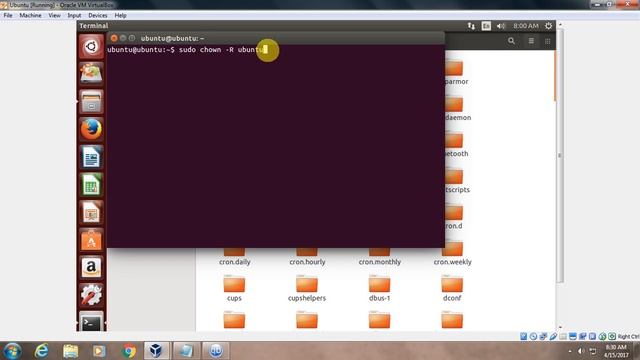Viewport: 640px width, 360px height.
Task: Open the Ubuntu Dash search launcher icon
Action: [91, 47]
